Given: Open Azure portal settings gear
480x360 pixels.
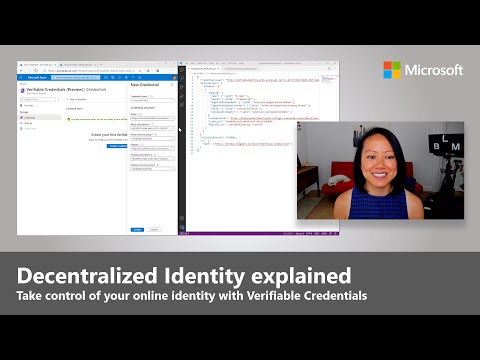Looking at the screenshot, I should pos(126,77).
